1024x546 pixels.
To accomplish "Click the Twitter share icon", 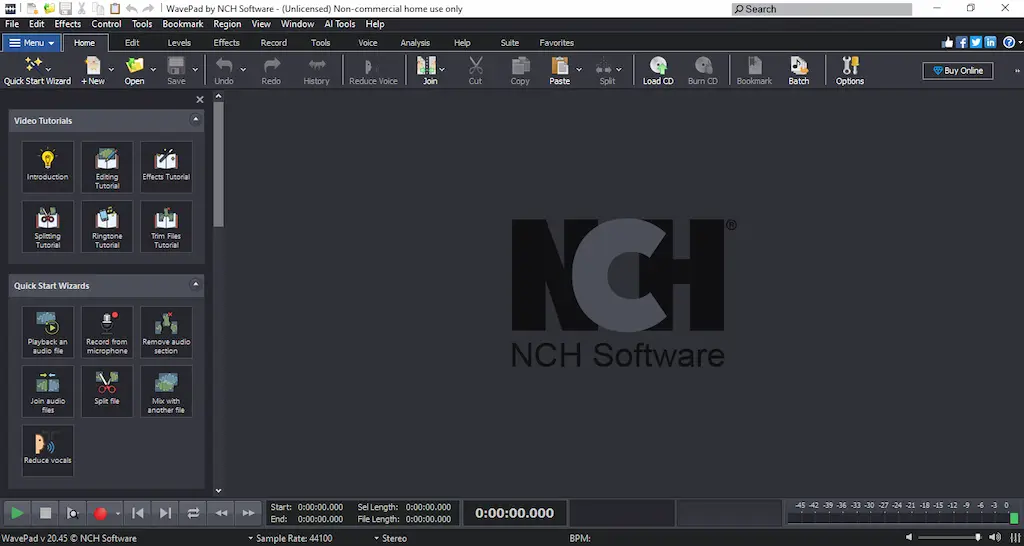I will [x=976, y=42].
